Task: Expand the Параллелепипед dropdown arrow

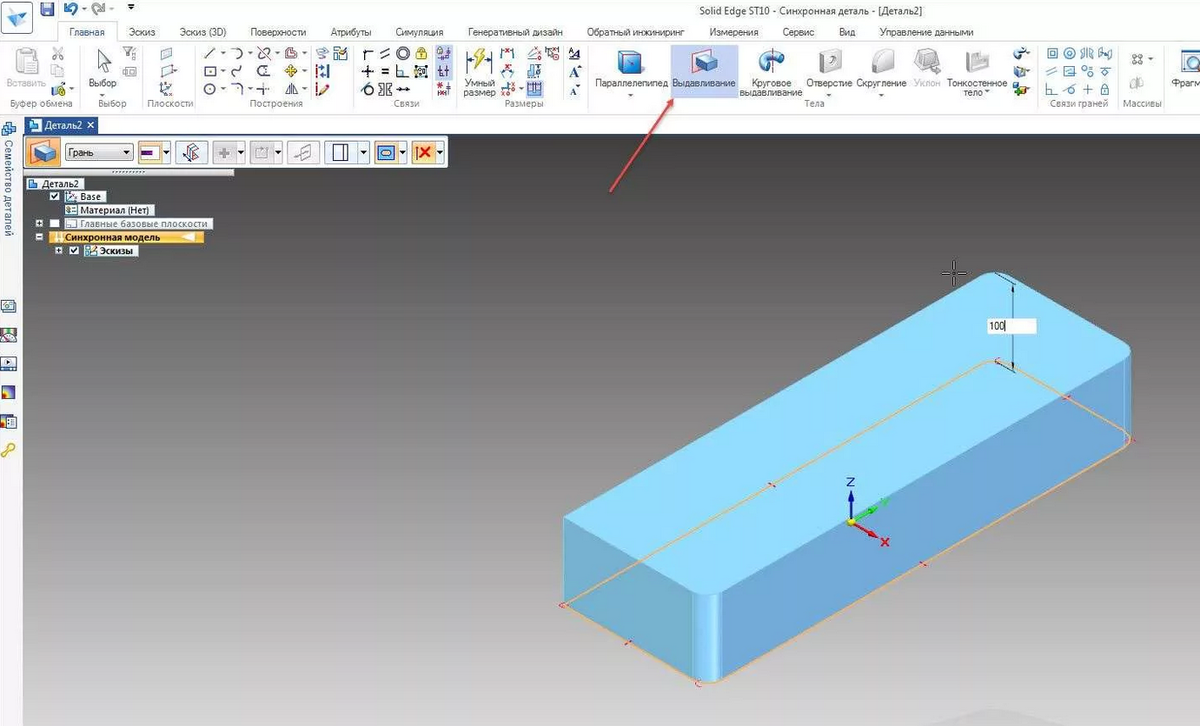Action: [630, 95]
